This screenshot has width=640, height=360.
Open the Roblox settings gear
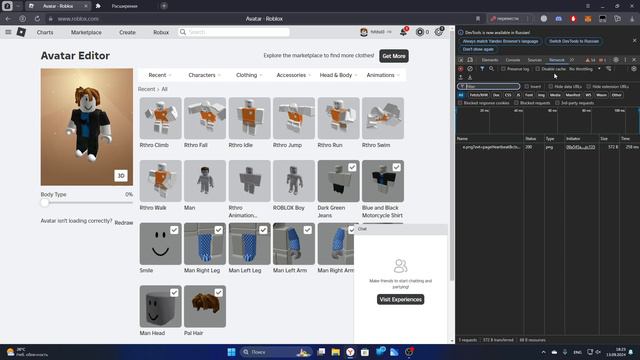coord(438,32)
